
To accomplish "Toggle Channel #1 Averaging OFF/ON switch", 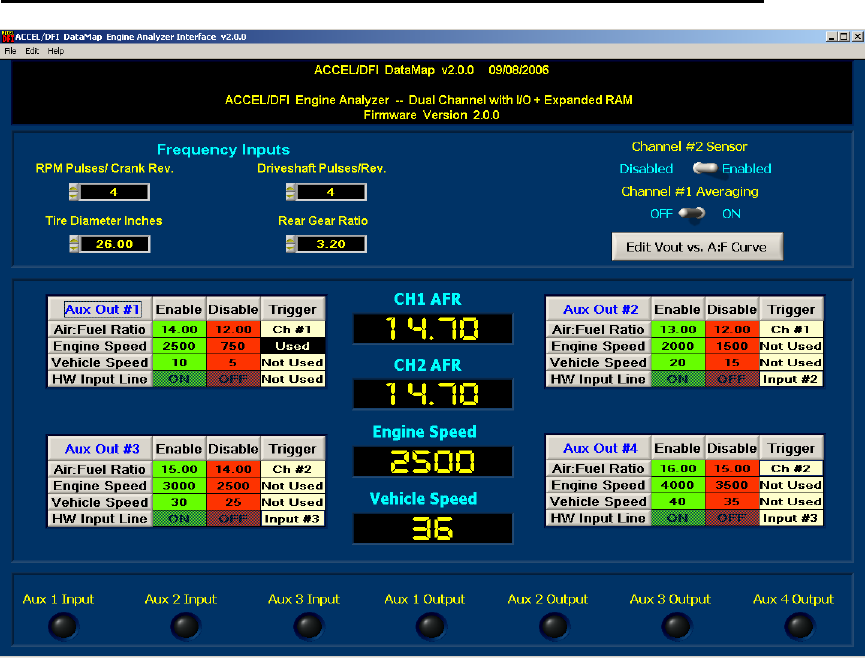I will pos(692,213).
